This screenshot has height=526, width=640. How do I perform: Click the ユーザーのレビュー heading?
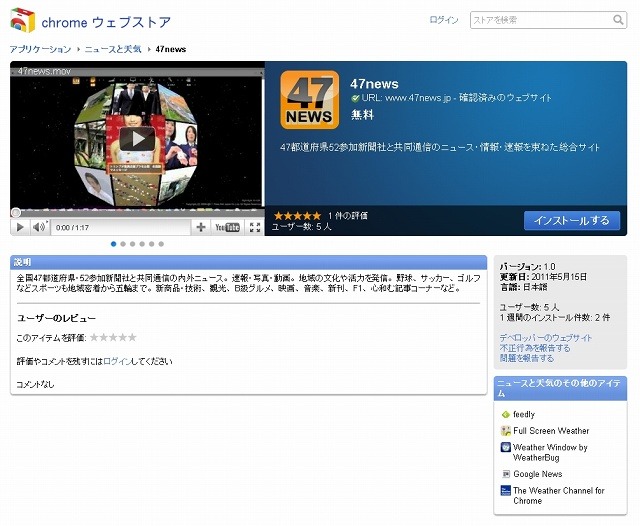(56, 319)
